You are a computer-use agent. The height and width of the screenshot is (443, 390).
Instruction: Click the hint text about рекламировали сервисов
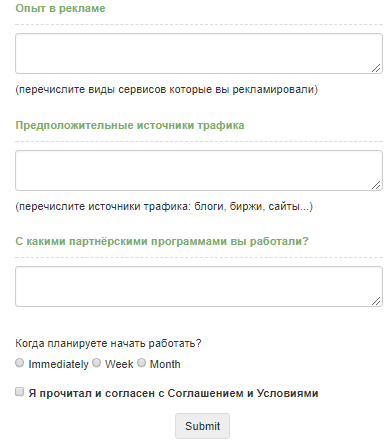tap(167, 89)
